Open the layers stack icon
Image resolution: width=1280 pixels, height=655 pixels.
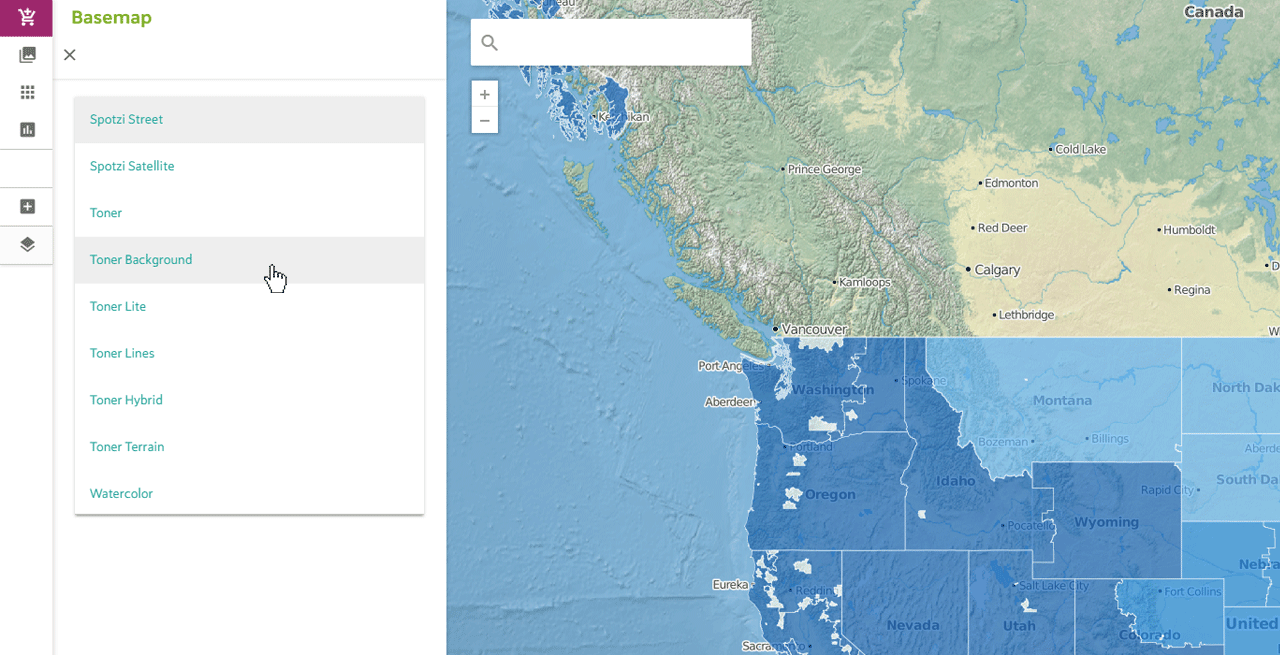27,244
